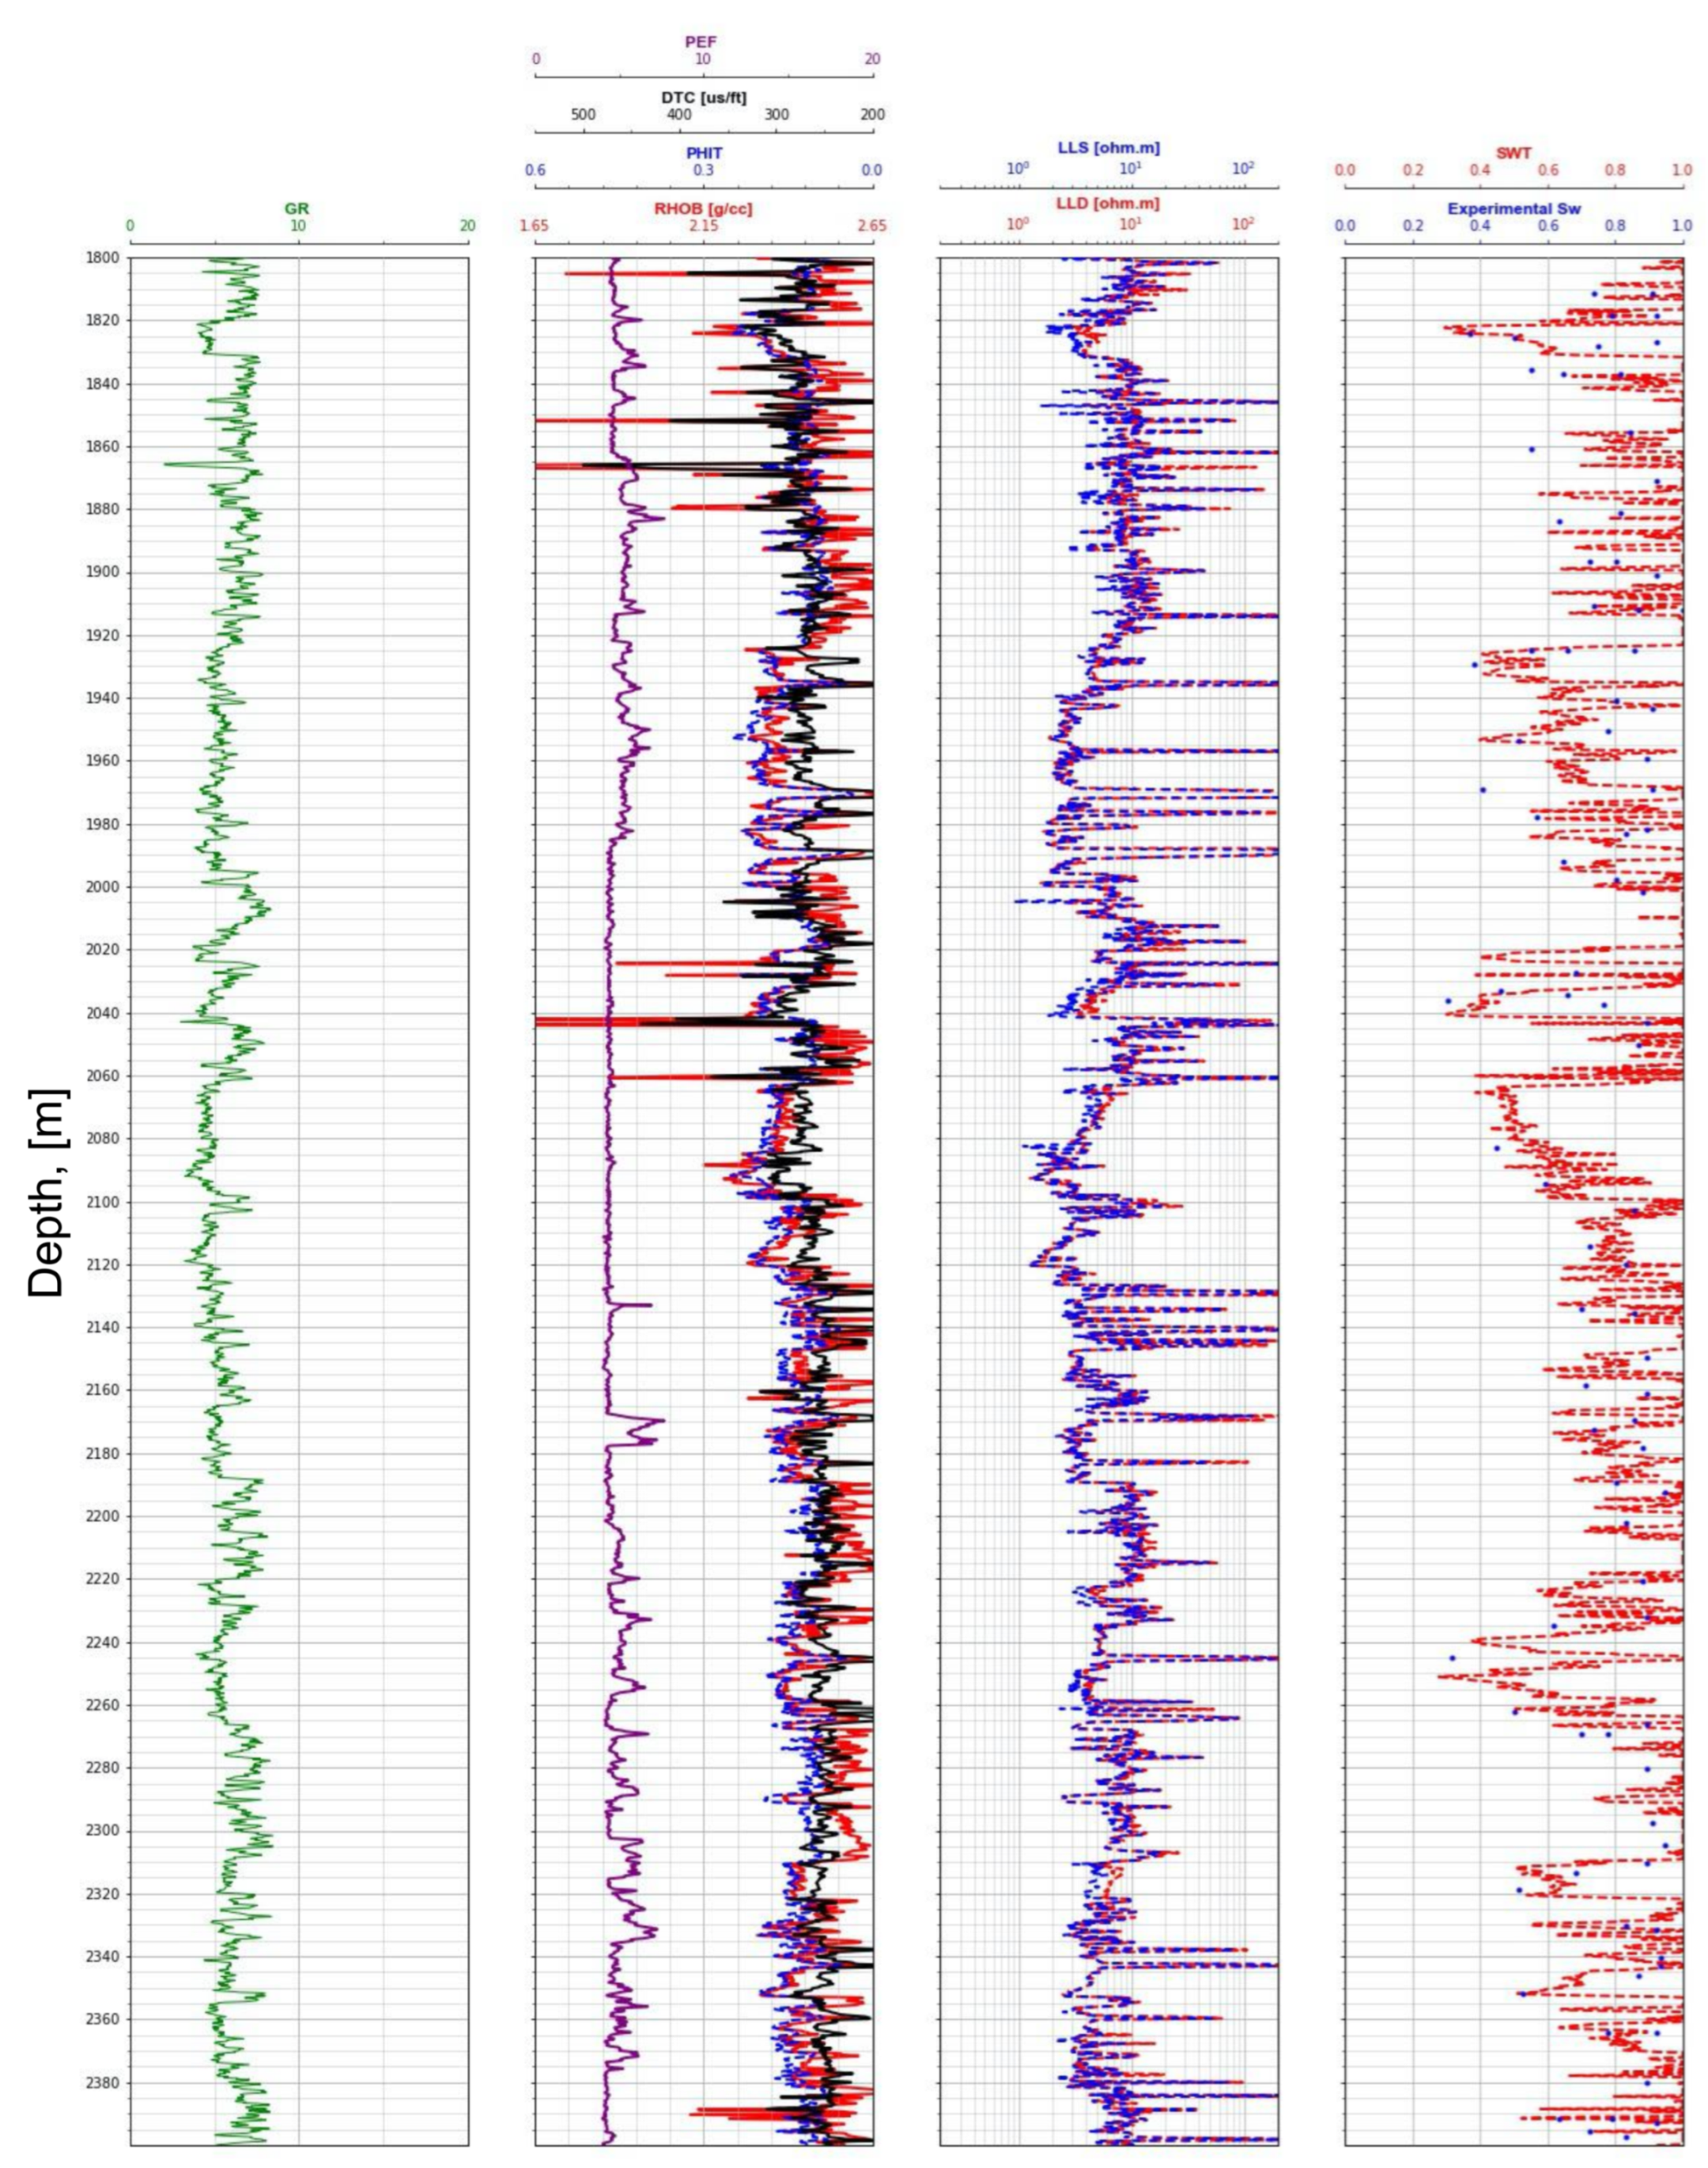
Task: Click the GR track title
Action: pos(297,208)
